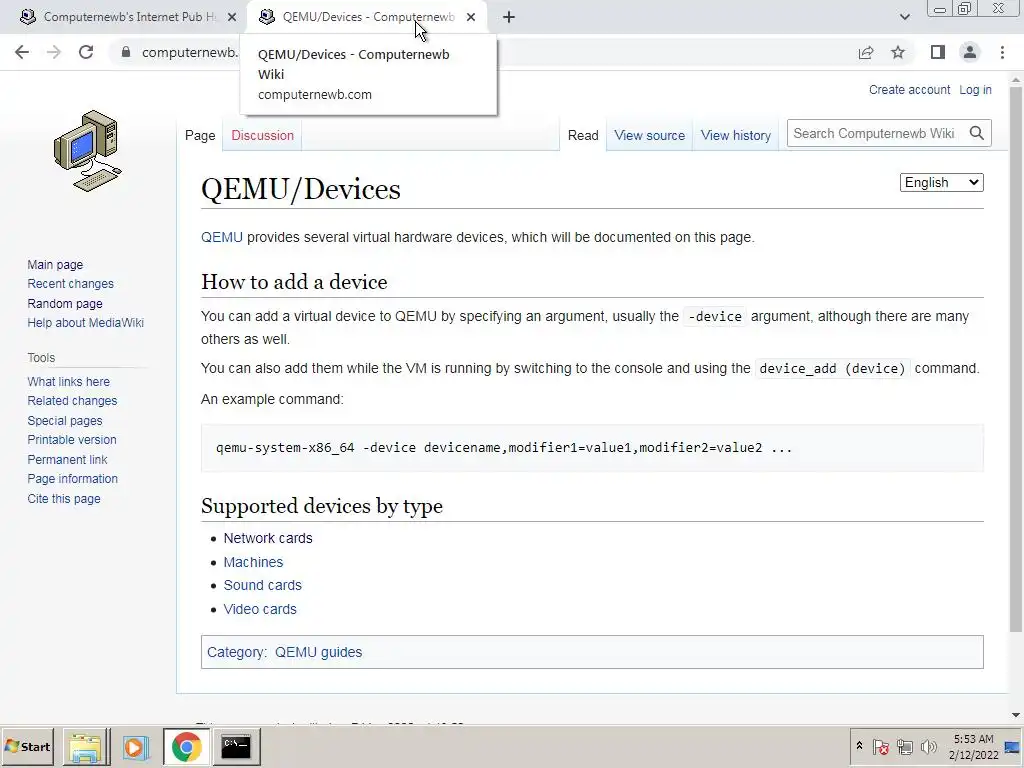Click the padlock site info icon

tap(126, 52)
